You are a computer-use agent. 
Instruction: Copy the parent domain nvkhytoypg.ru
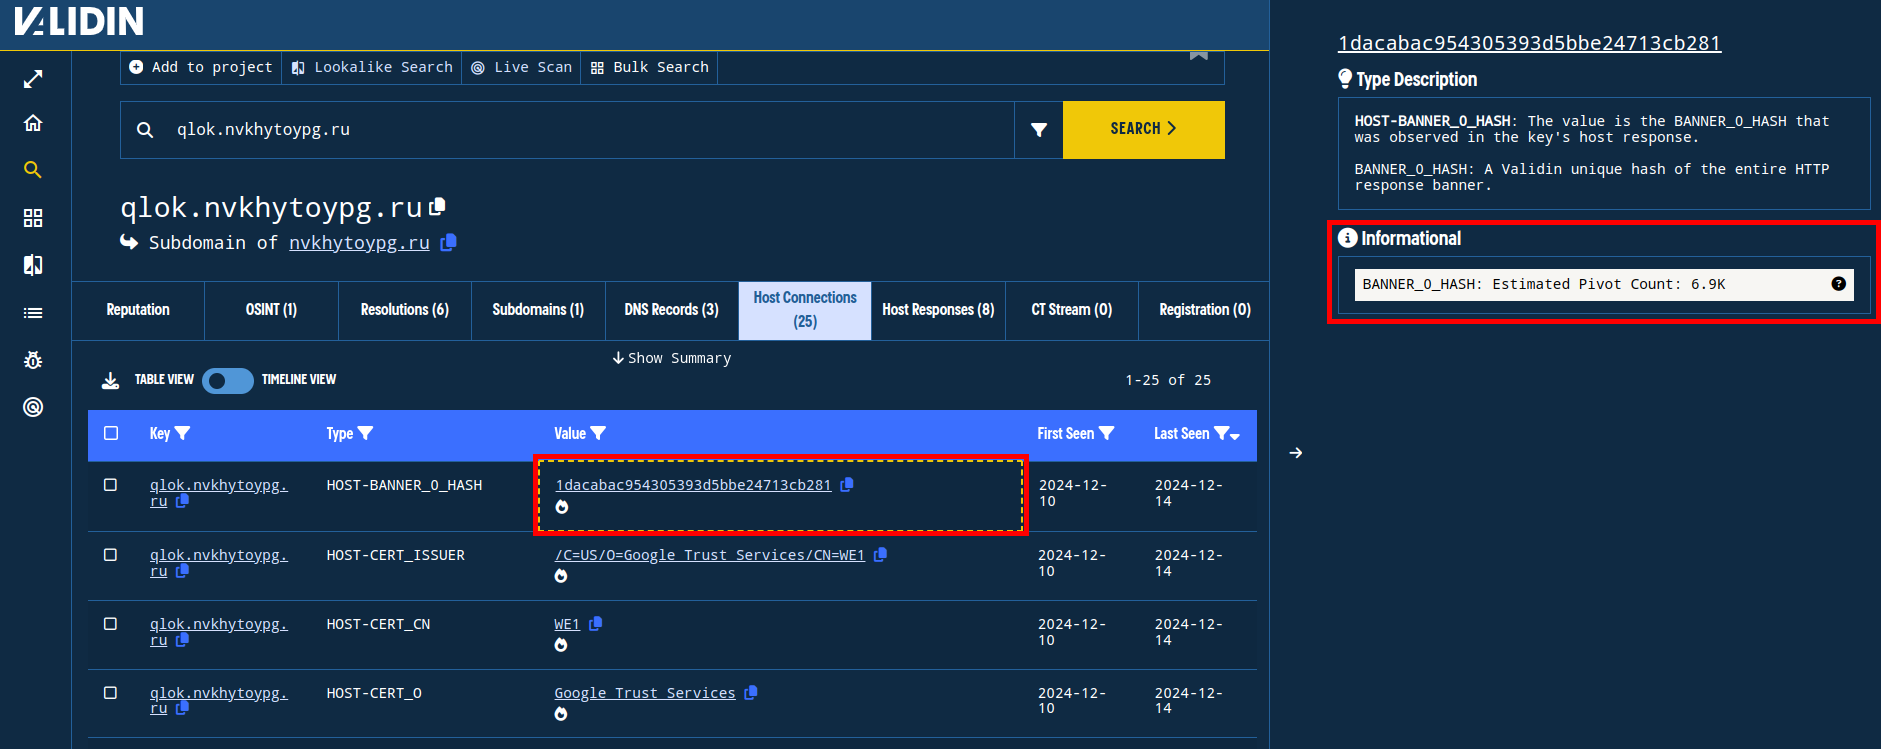click(x=449, y=242)
